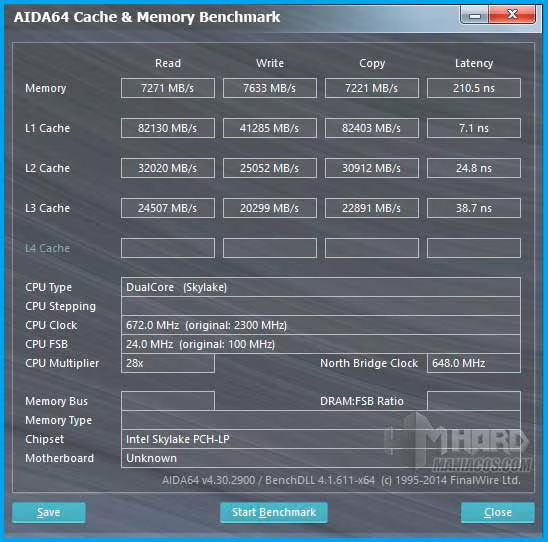Image resolution: width=548 pixels, height=542 pixels.
Task: Click the empty L4 Cache Latency field
Action: (474, 248)
